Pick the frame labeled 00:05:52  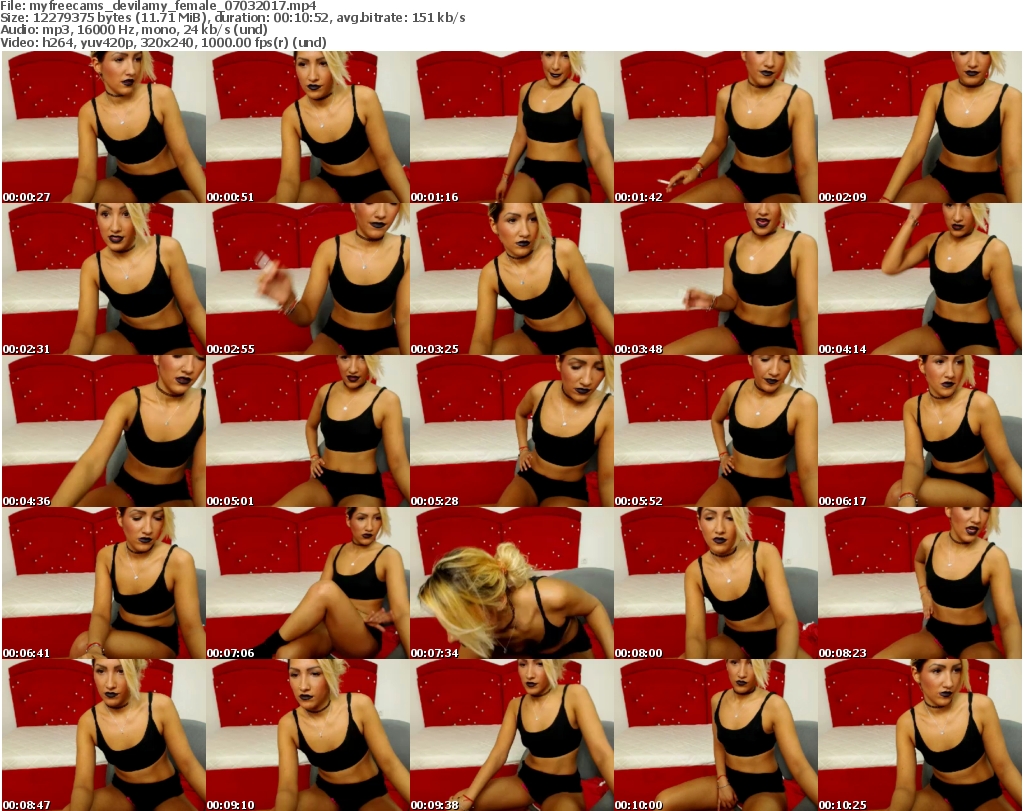click(x=716, y=431)
